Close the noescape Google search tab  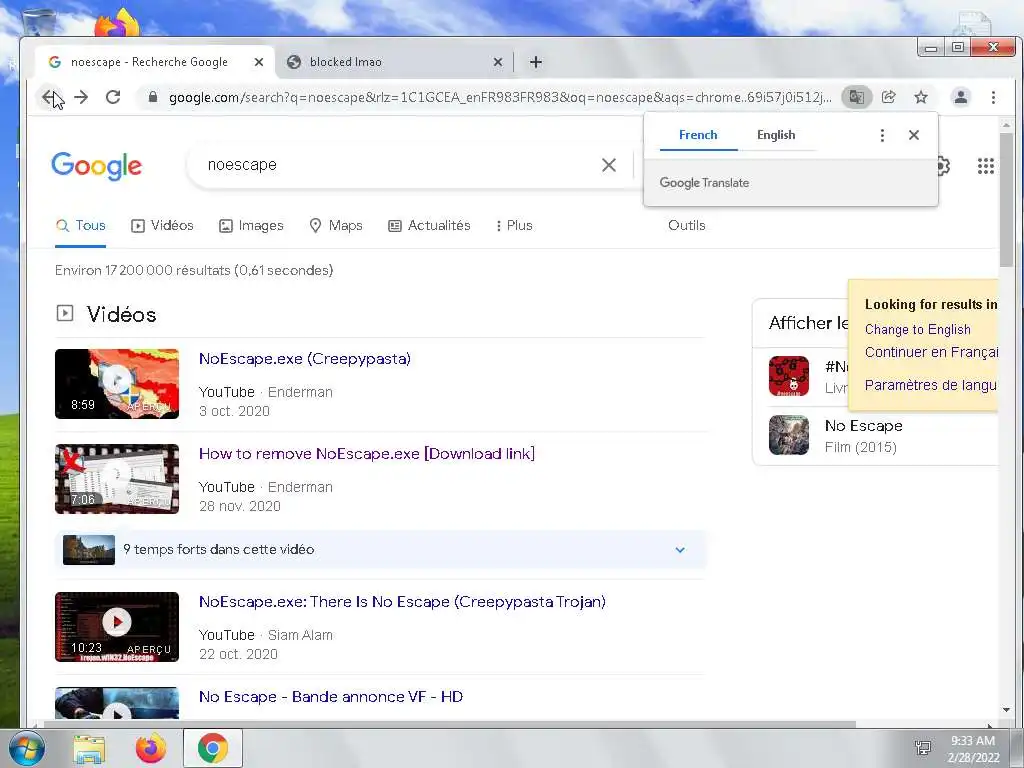click(259, 62)
